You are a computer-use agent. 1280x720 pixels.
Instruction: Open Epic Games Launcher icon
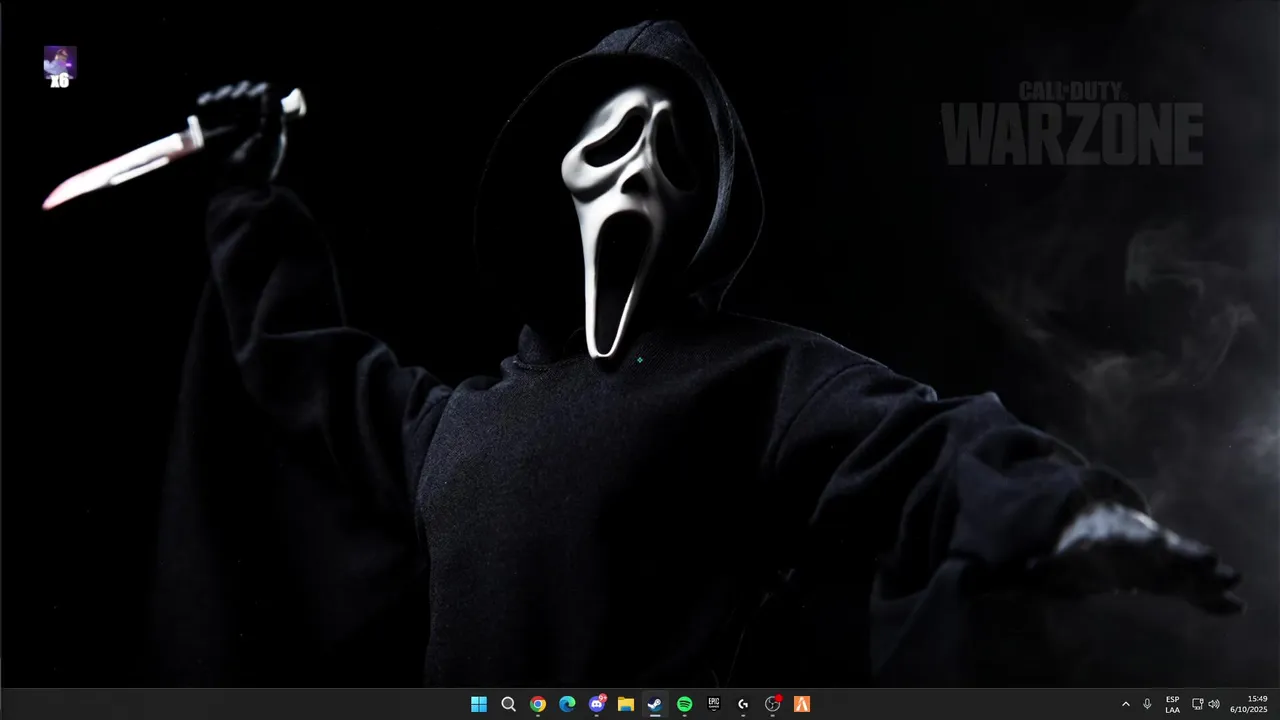(714, 704)
